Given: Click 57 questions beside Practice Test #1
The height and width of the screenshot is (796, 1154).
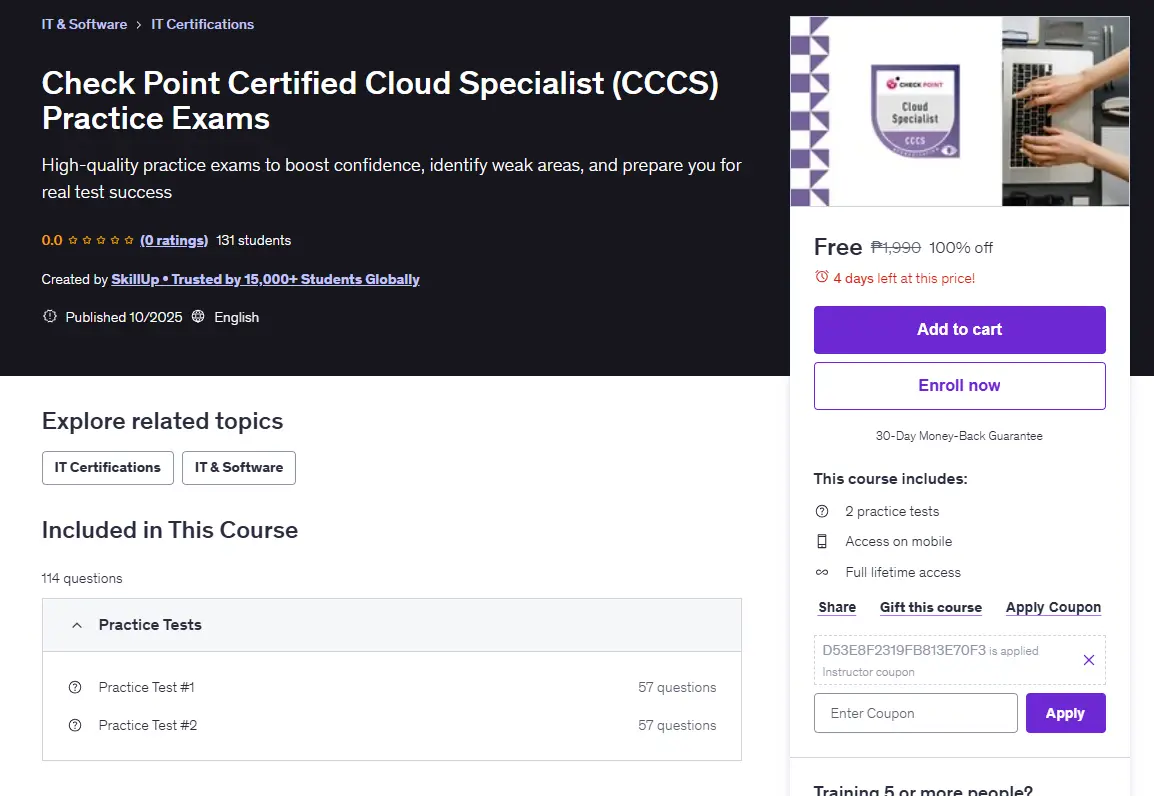Looking at the screenshot, I should [x=677, y=687].
